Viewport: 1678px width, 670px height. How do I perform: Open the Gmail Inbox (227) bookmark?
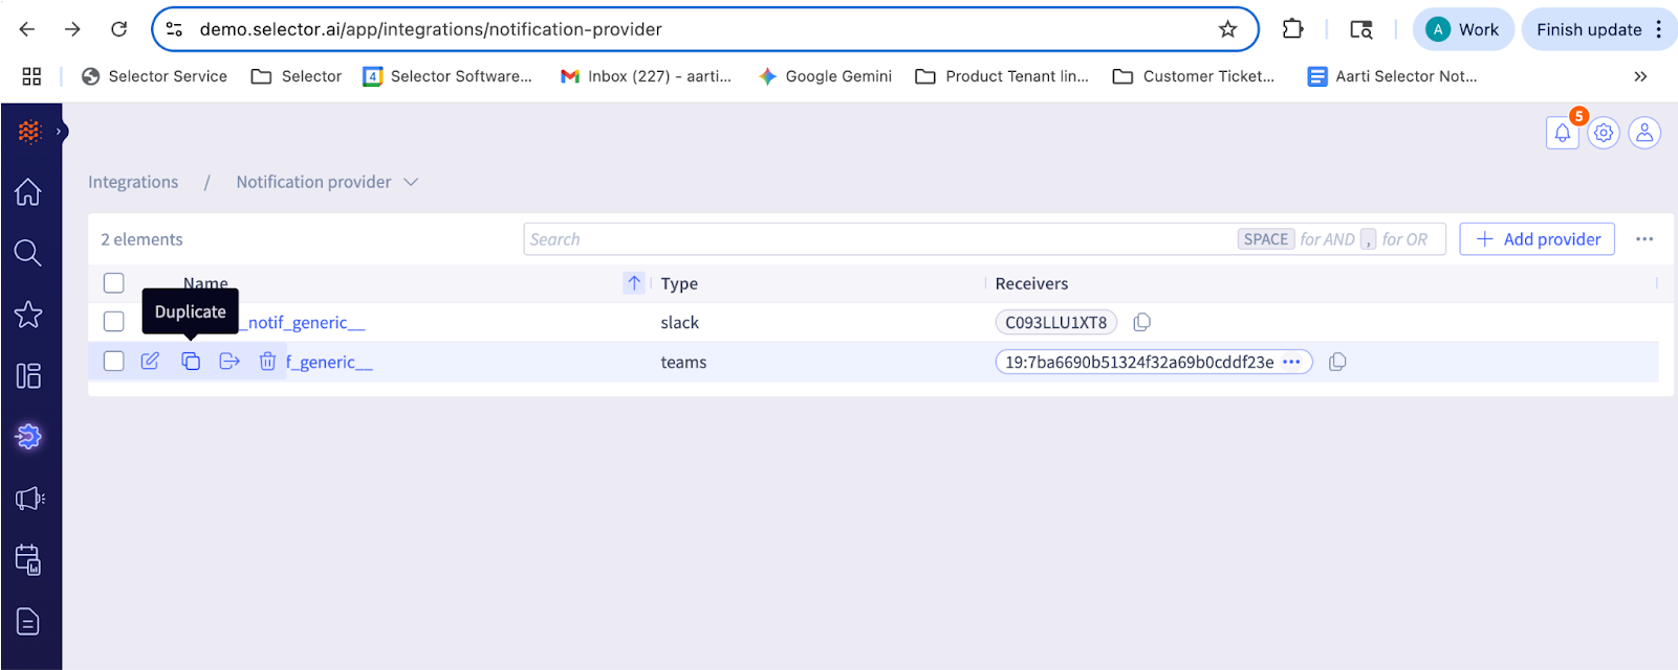tap(646, 76)
